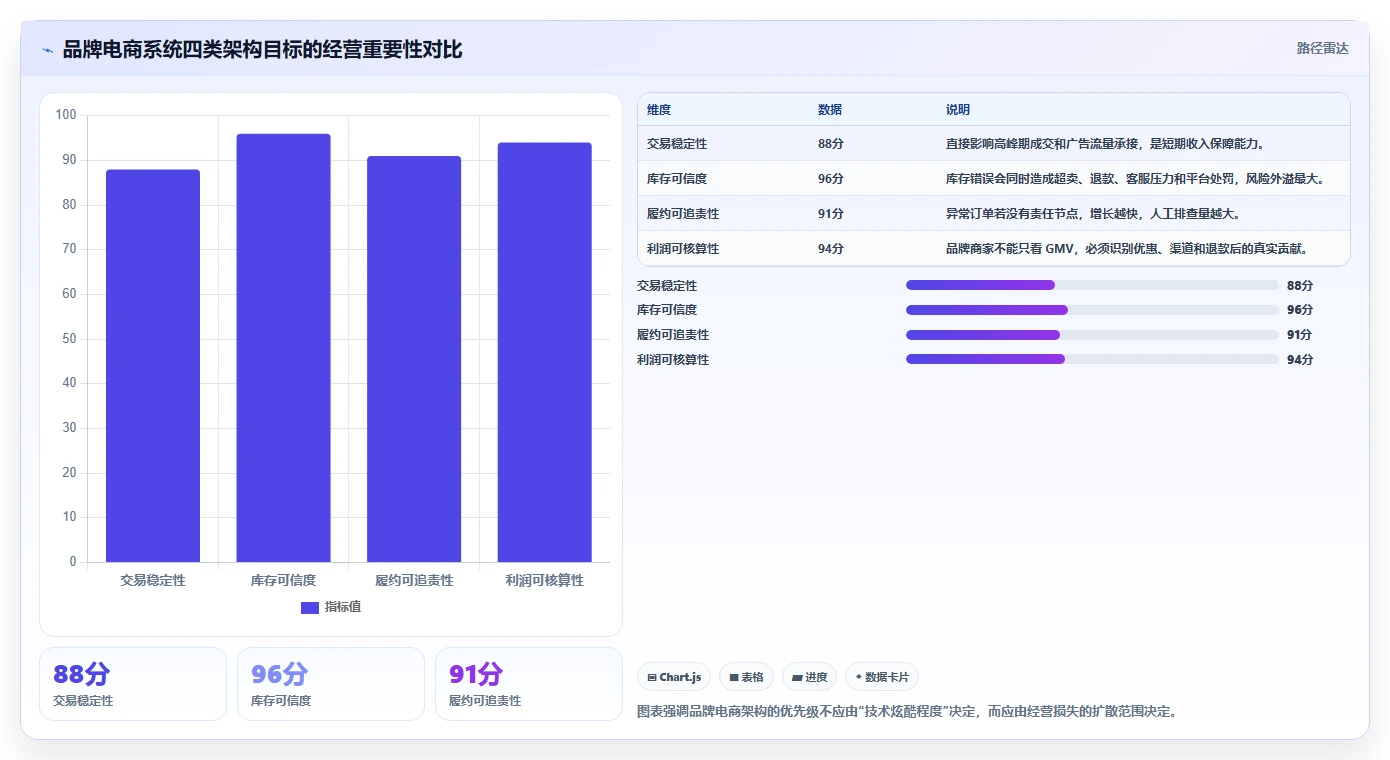
Task: Click the lightning icon beside the dashboard title
Action: [x=47, y=50]
